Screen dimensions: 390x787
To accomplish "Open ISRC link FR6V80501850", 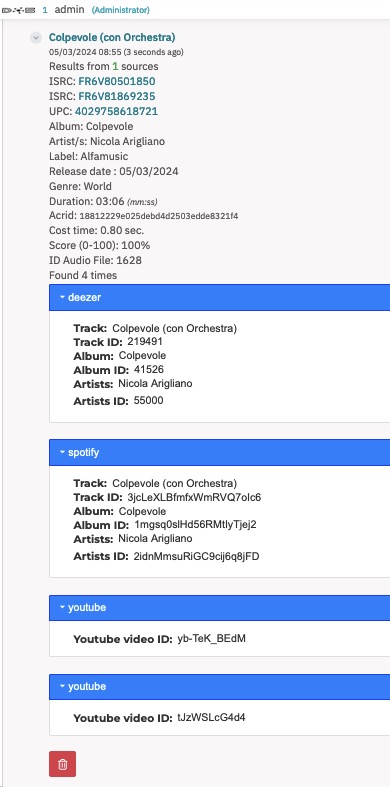I will (116, 81).
